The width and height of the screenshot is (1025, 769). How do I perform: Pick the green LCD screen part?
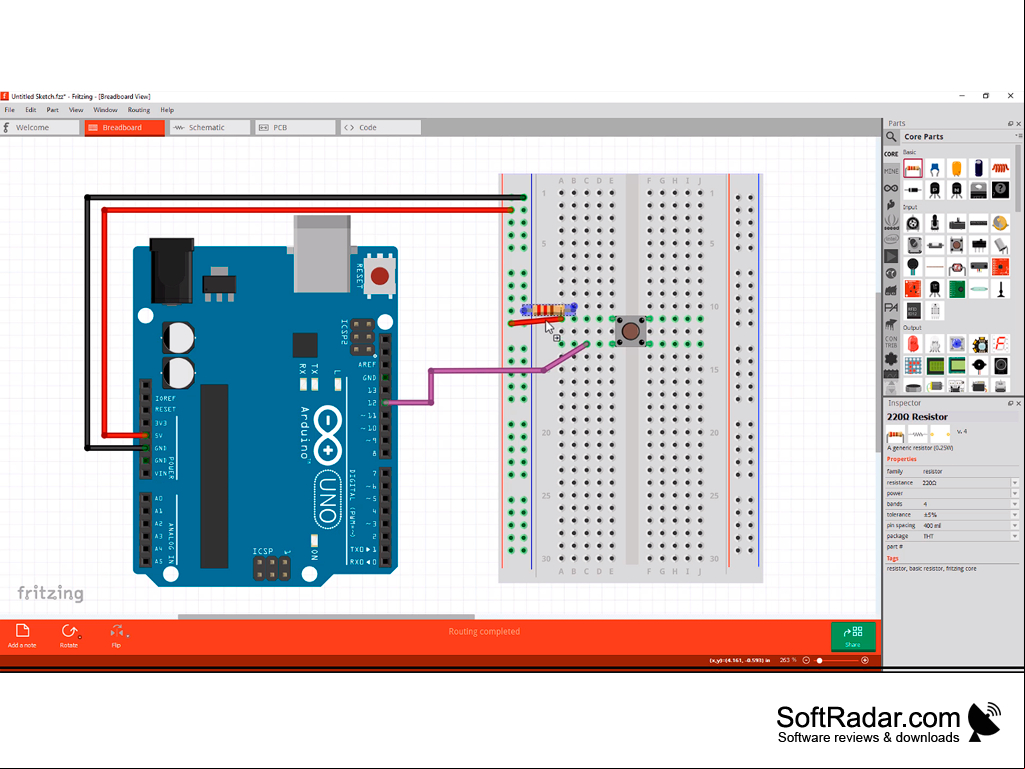coord(935,366)
